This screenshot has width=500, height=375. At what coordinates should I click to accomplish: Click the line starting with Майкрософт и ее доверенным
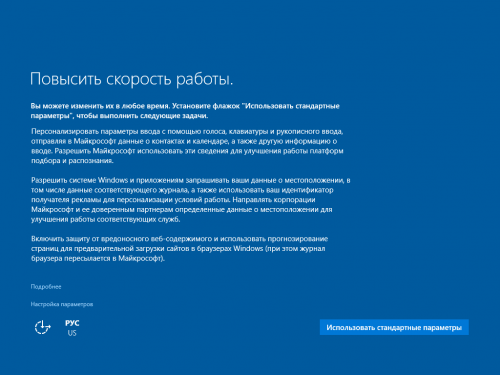click(x=182, y=210)
